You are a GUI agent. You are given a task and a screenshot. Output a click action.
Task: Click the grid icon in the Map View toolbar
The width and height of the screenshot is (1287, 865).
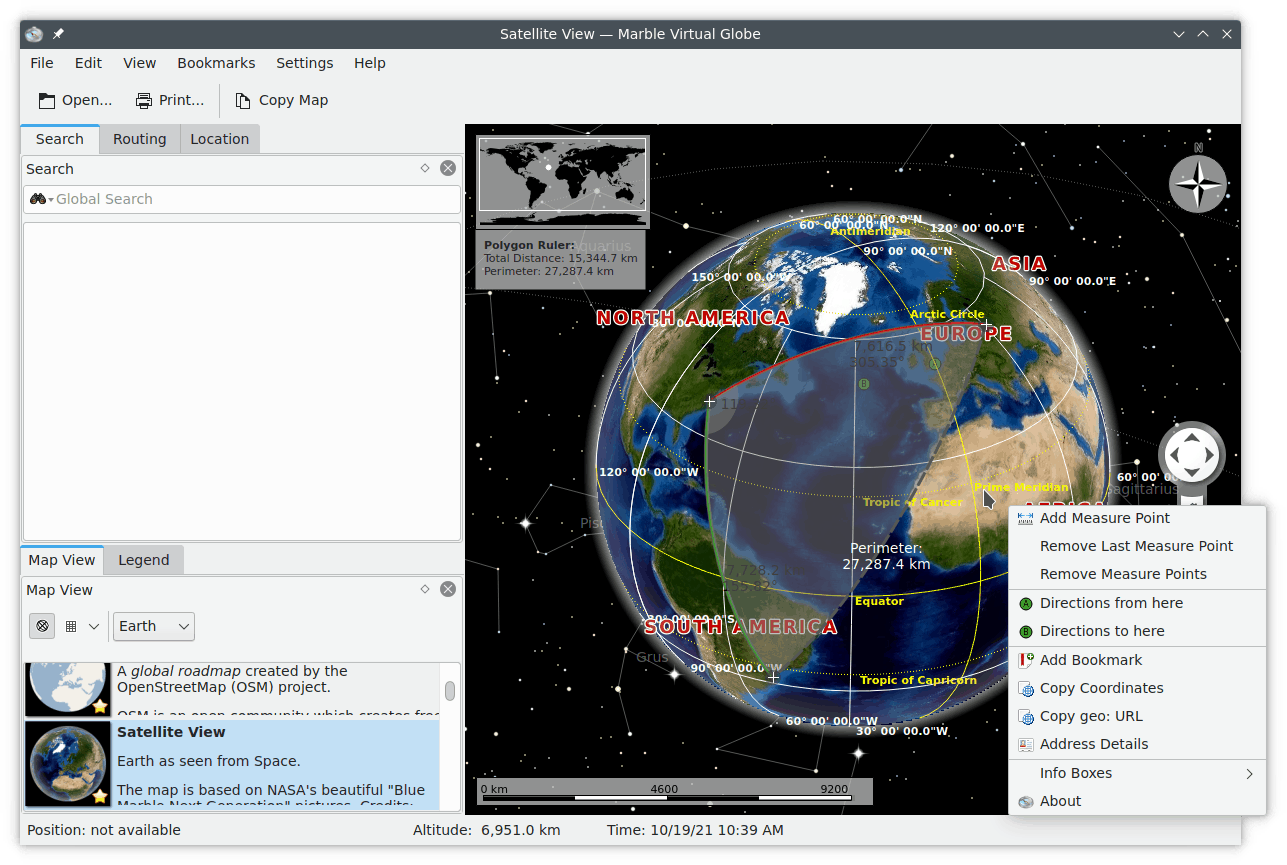(x=71, y=626)
